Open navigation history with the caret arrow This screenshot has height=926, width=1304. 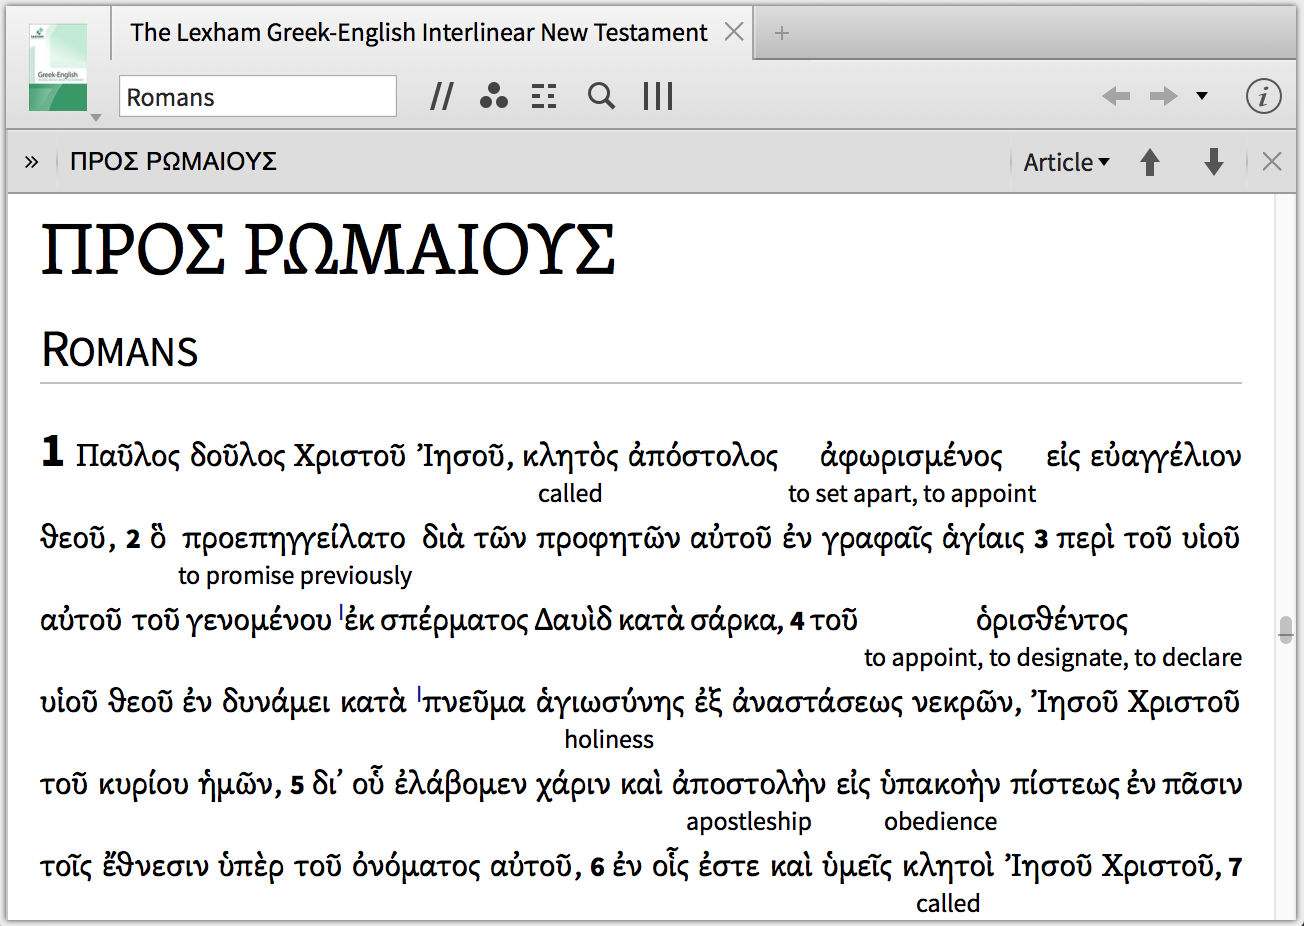tap(1203, 96)
